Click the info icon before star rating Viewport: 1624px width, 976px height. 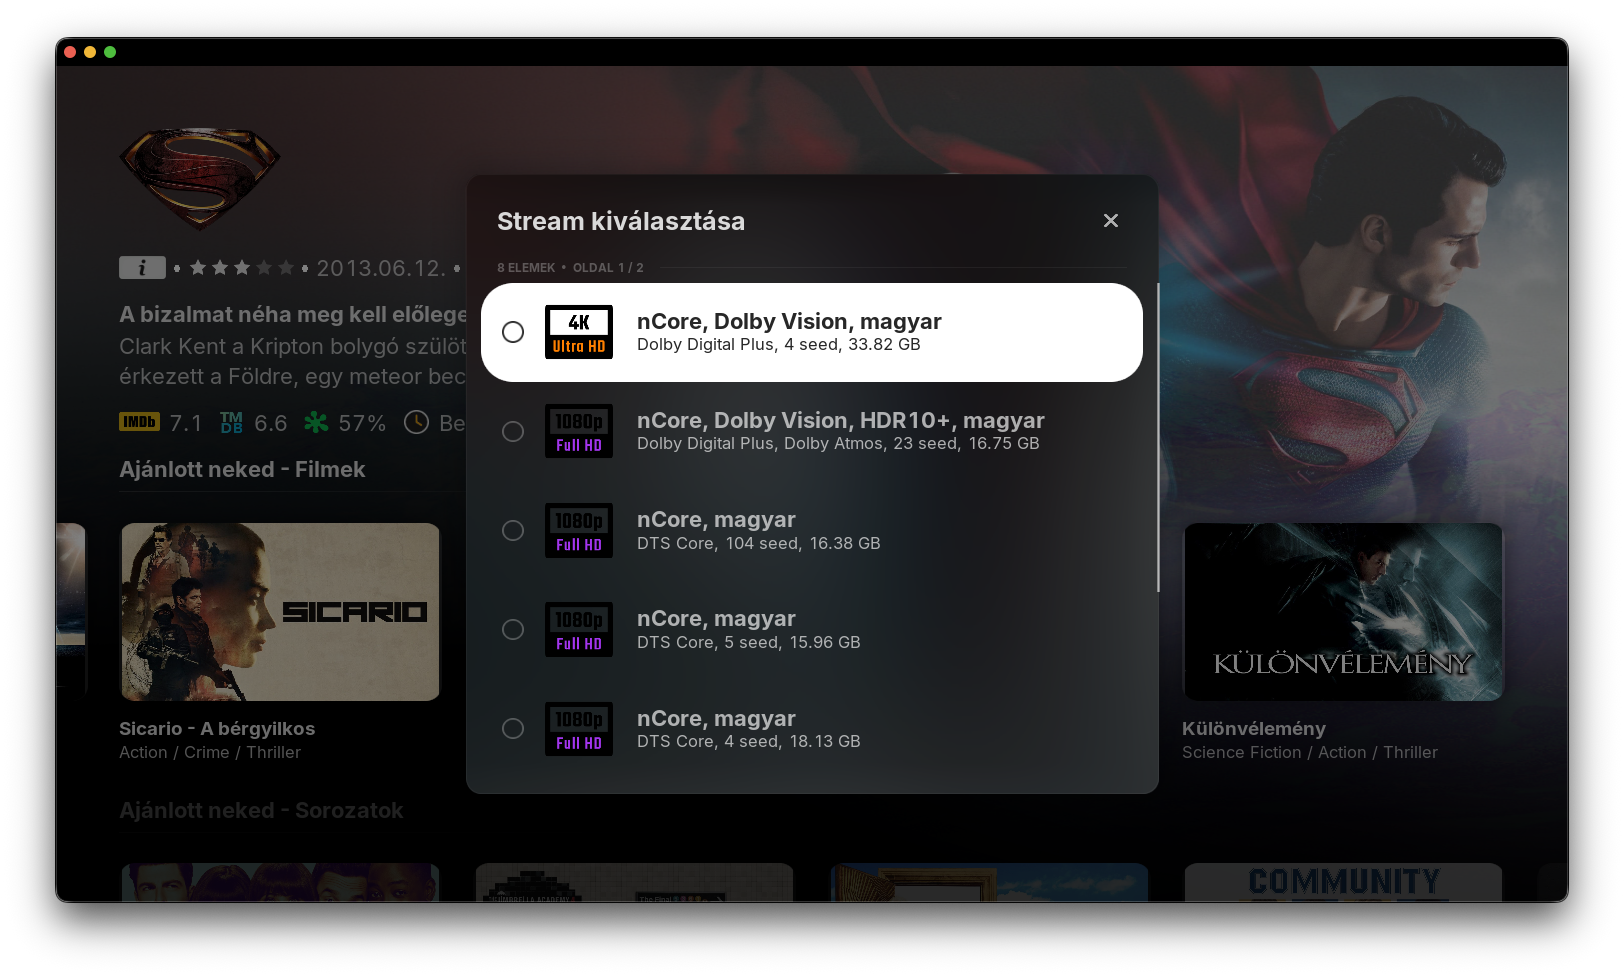pyautogui.click(x=142, y=268)
